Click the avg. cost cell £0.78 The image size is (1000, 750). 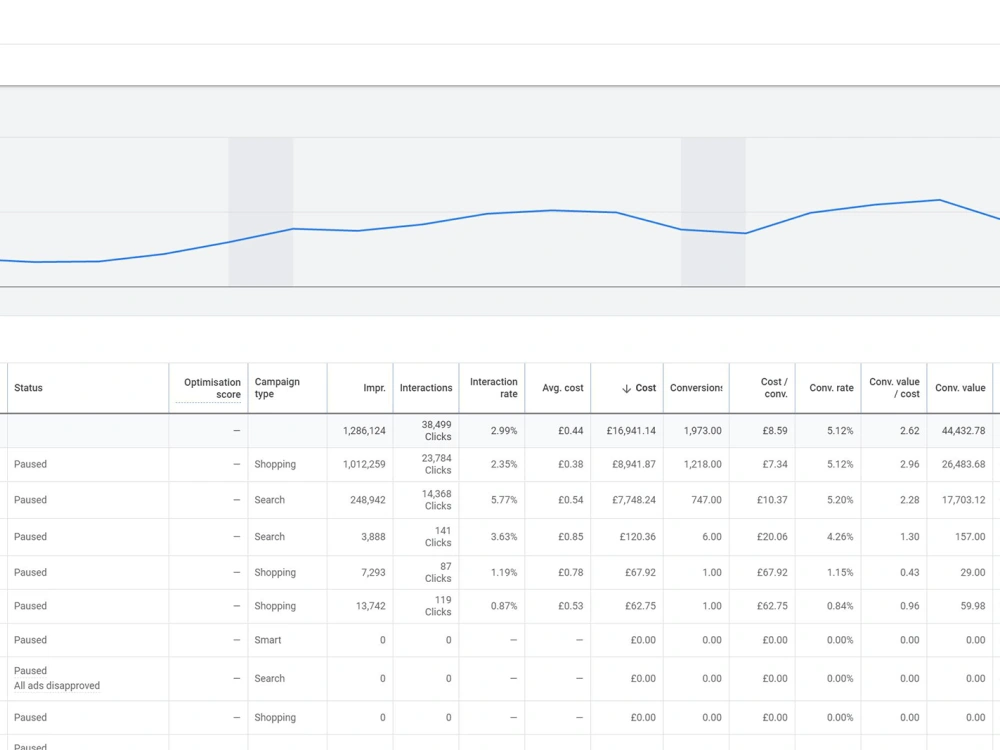(570, 573)
